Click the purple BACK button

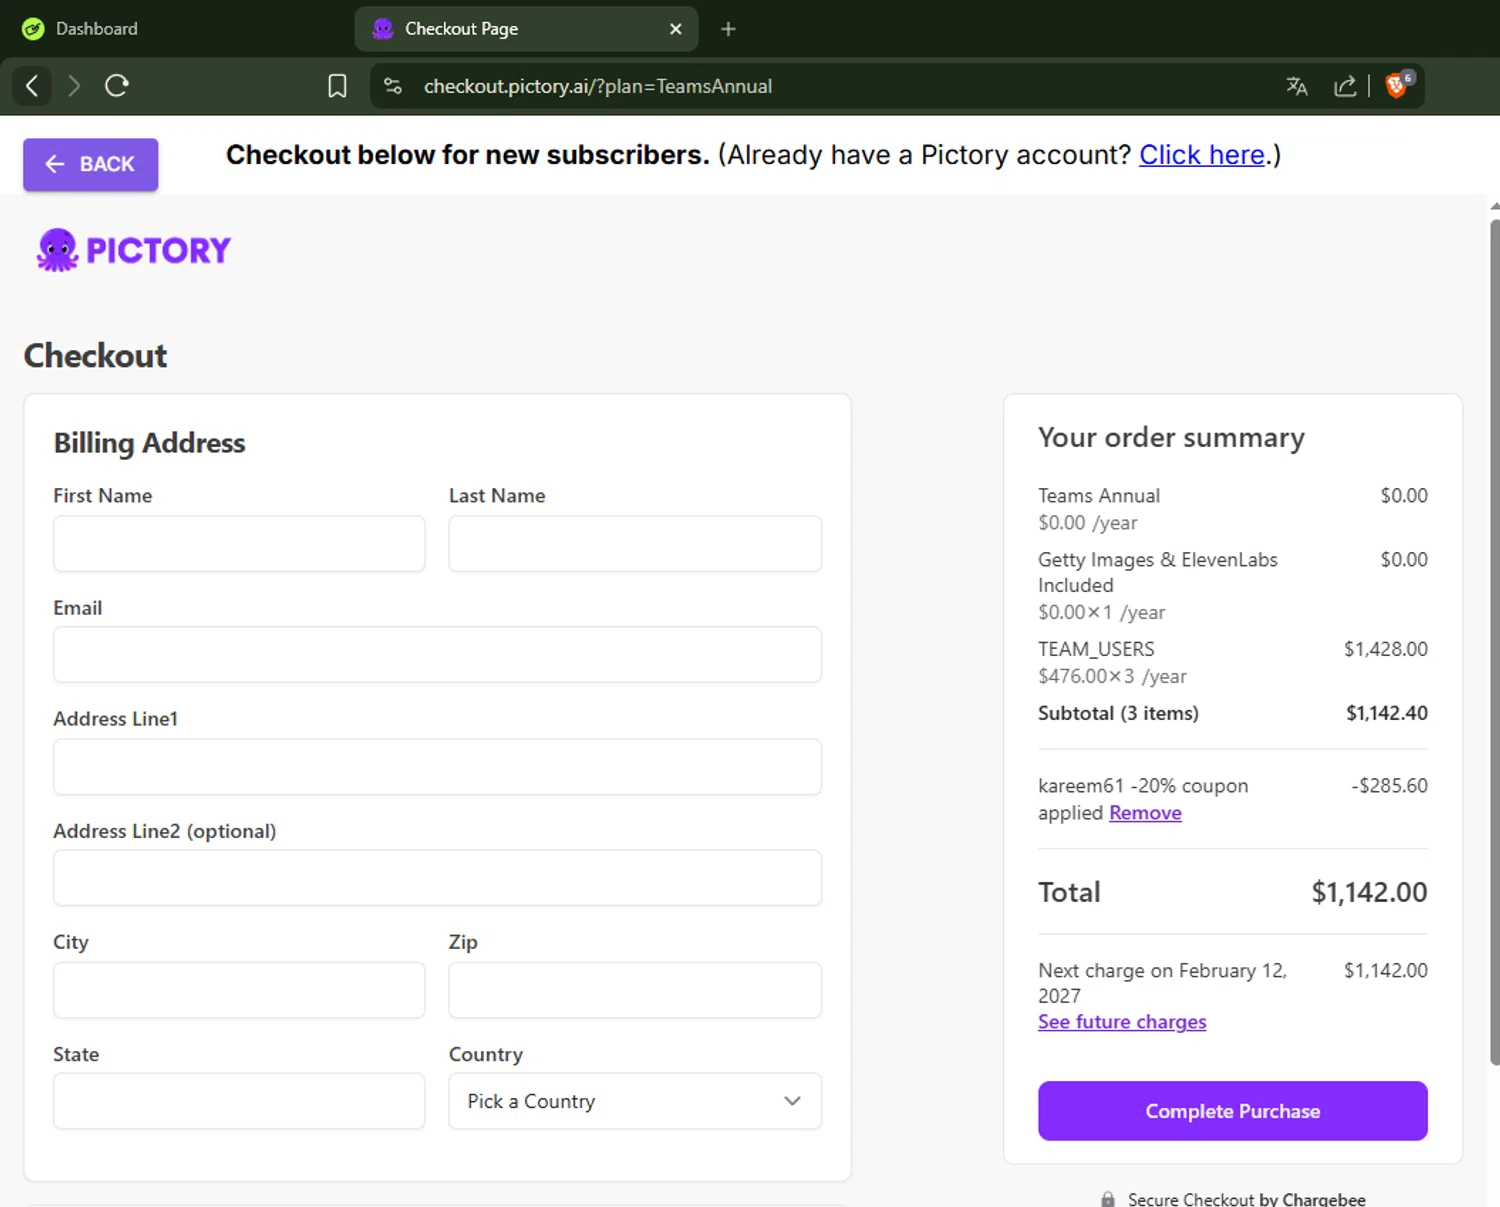coord(91,164)
